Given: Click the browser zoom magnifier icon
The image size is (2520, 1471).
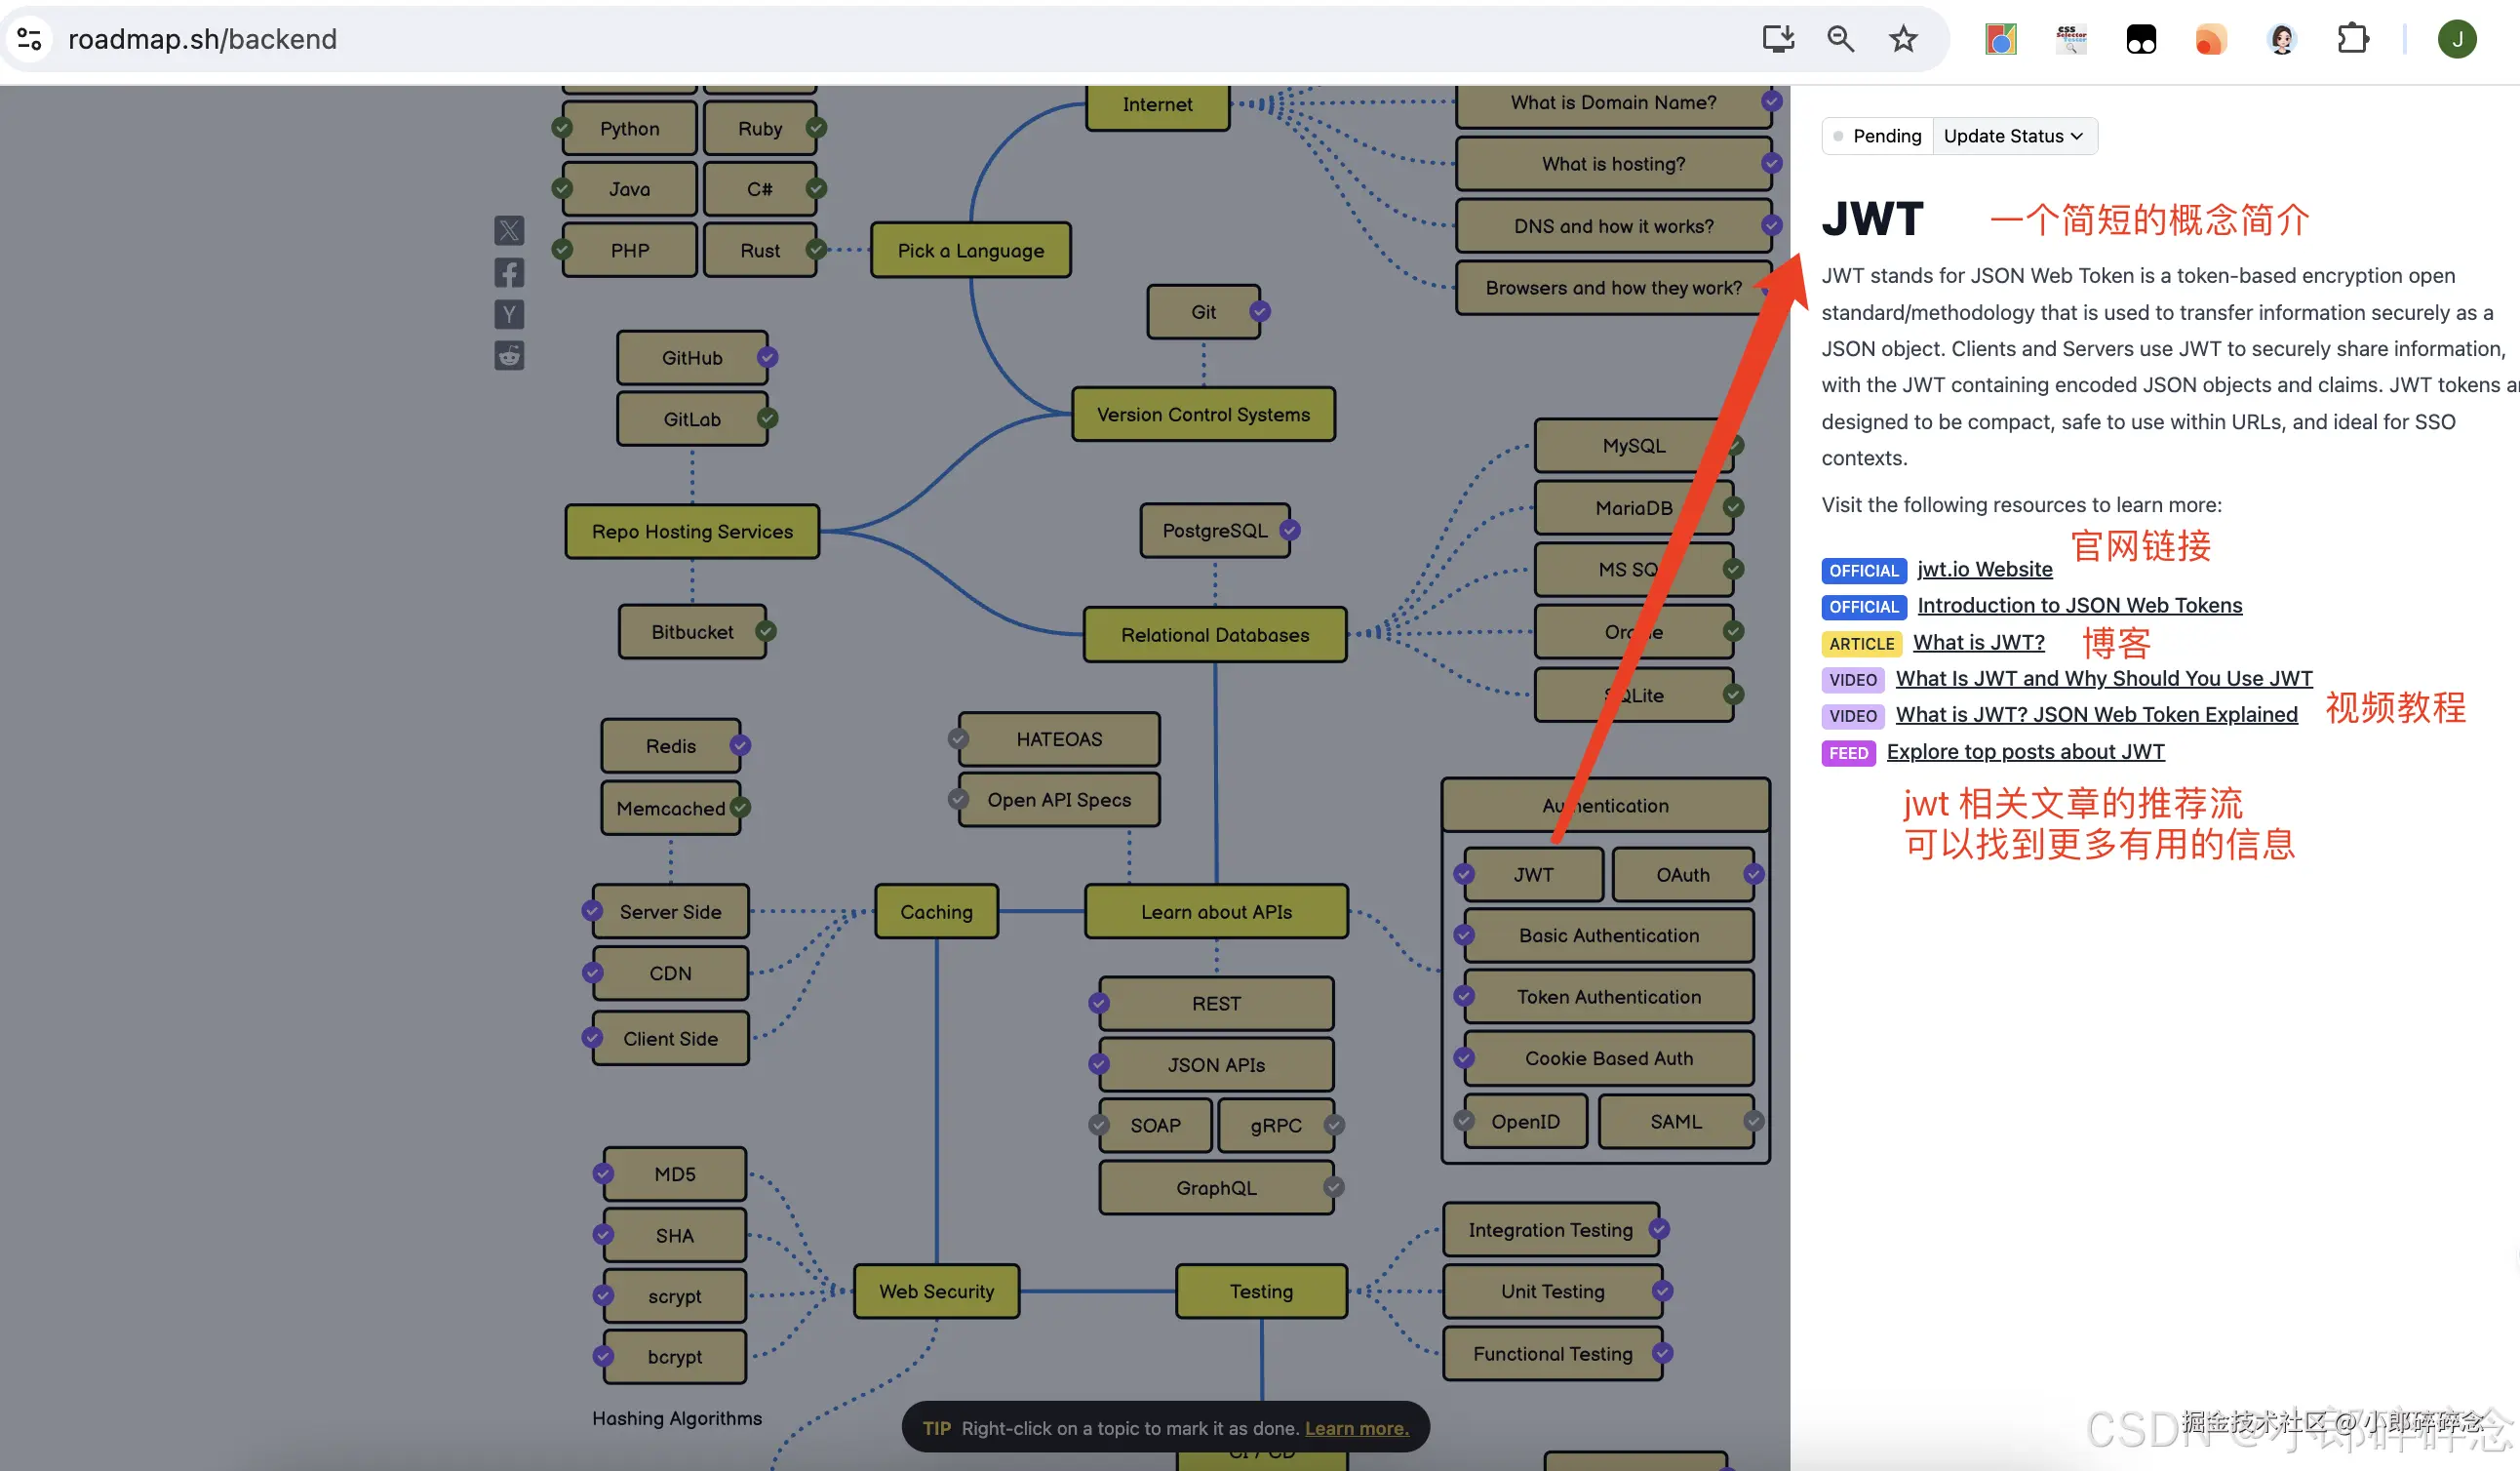Looking at the screenshot, I should tap(1840, 39).
